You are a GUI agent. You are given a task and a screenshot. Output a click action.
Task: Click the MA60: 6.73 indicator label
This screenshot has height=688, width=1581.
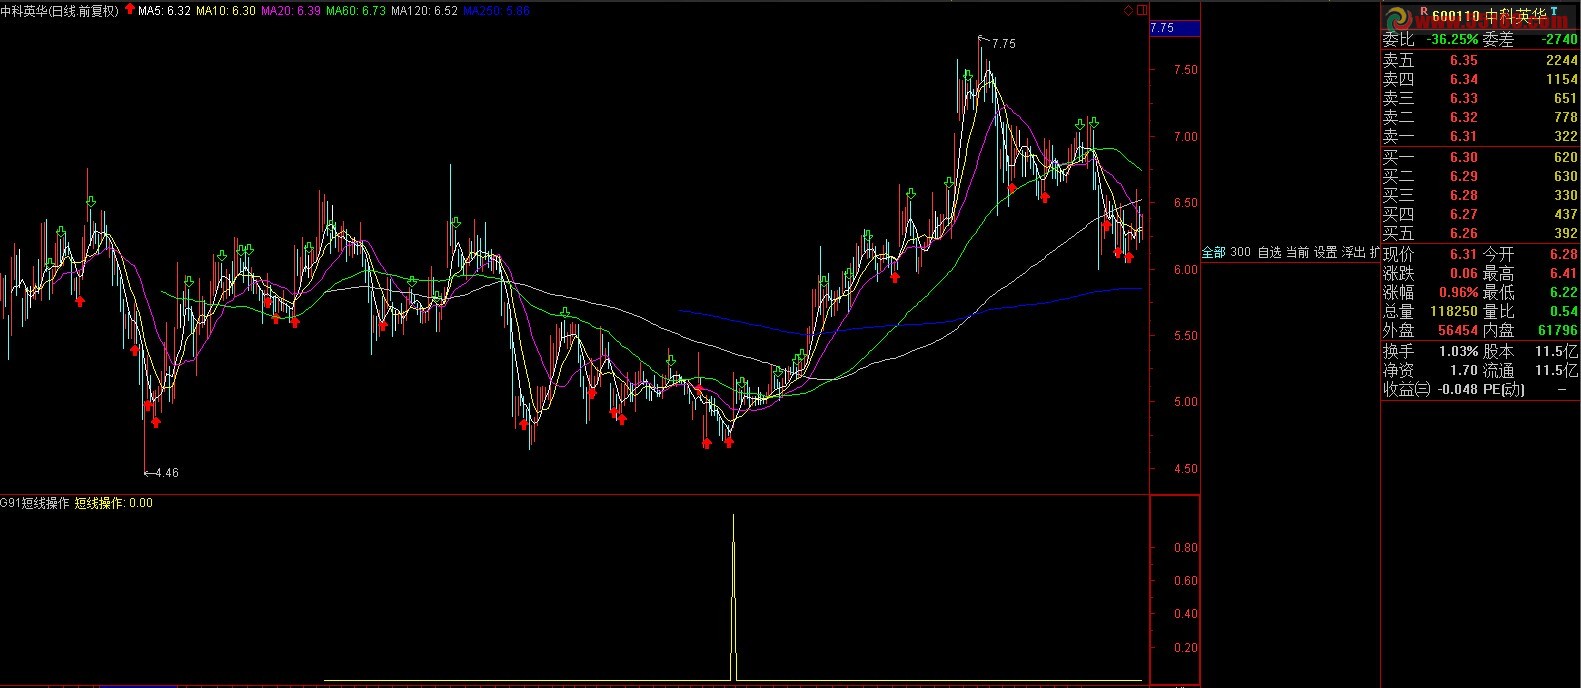(x=356, y=11)
